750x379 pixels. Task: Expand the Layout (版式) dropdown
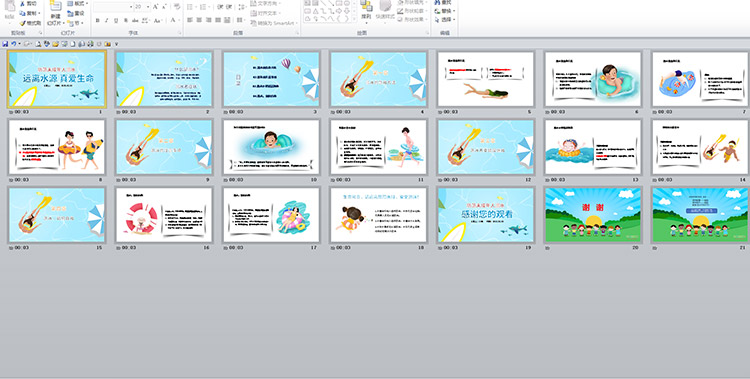[x=87, y=4]
